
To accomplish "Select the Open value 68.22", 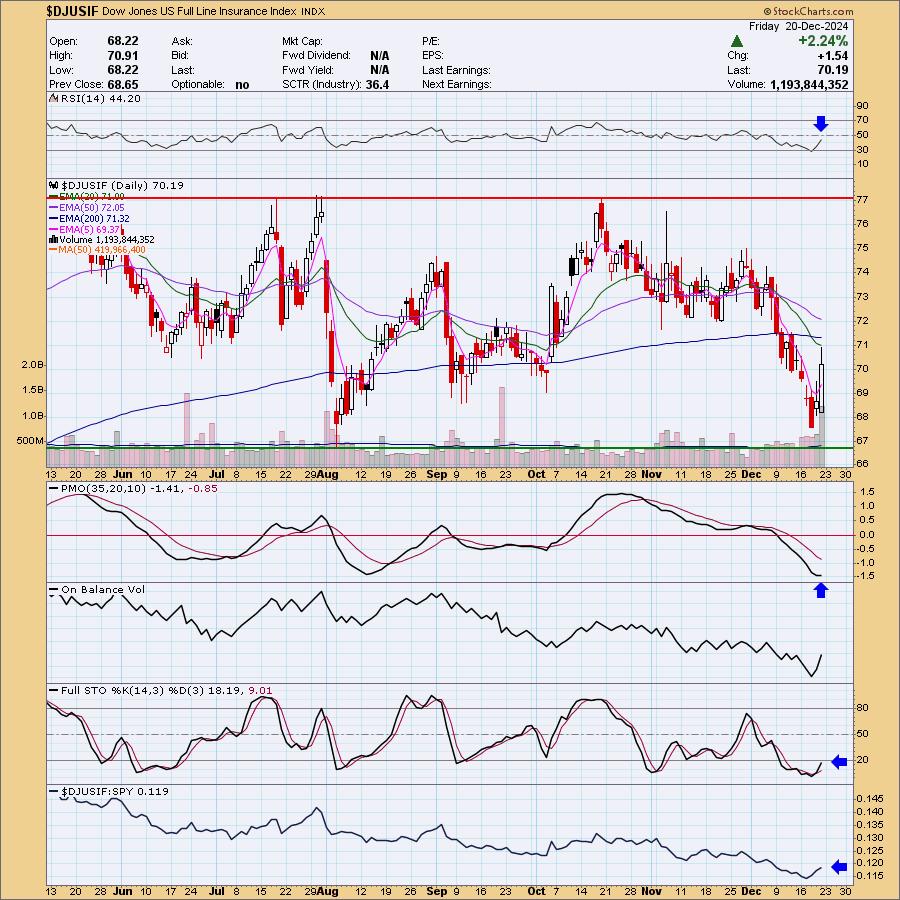I will tap(122, 41).
